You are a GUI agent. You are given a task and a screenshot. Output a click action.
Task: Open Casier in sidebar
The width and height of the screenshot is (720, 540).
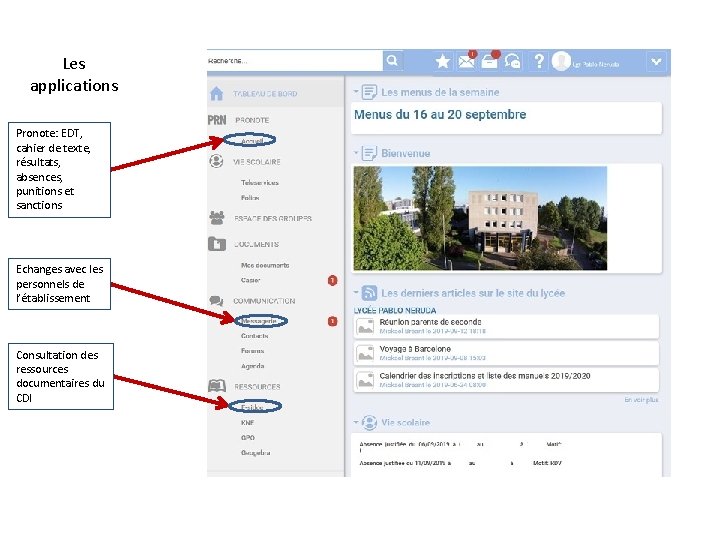[250, 280]
